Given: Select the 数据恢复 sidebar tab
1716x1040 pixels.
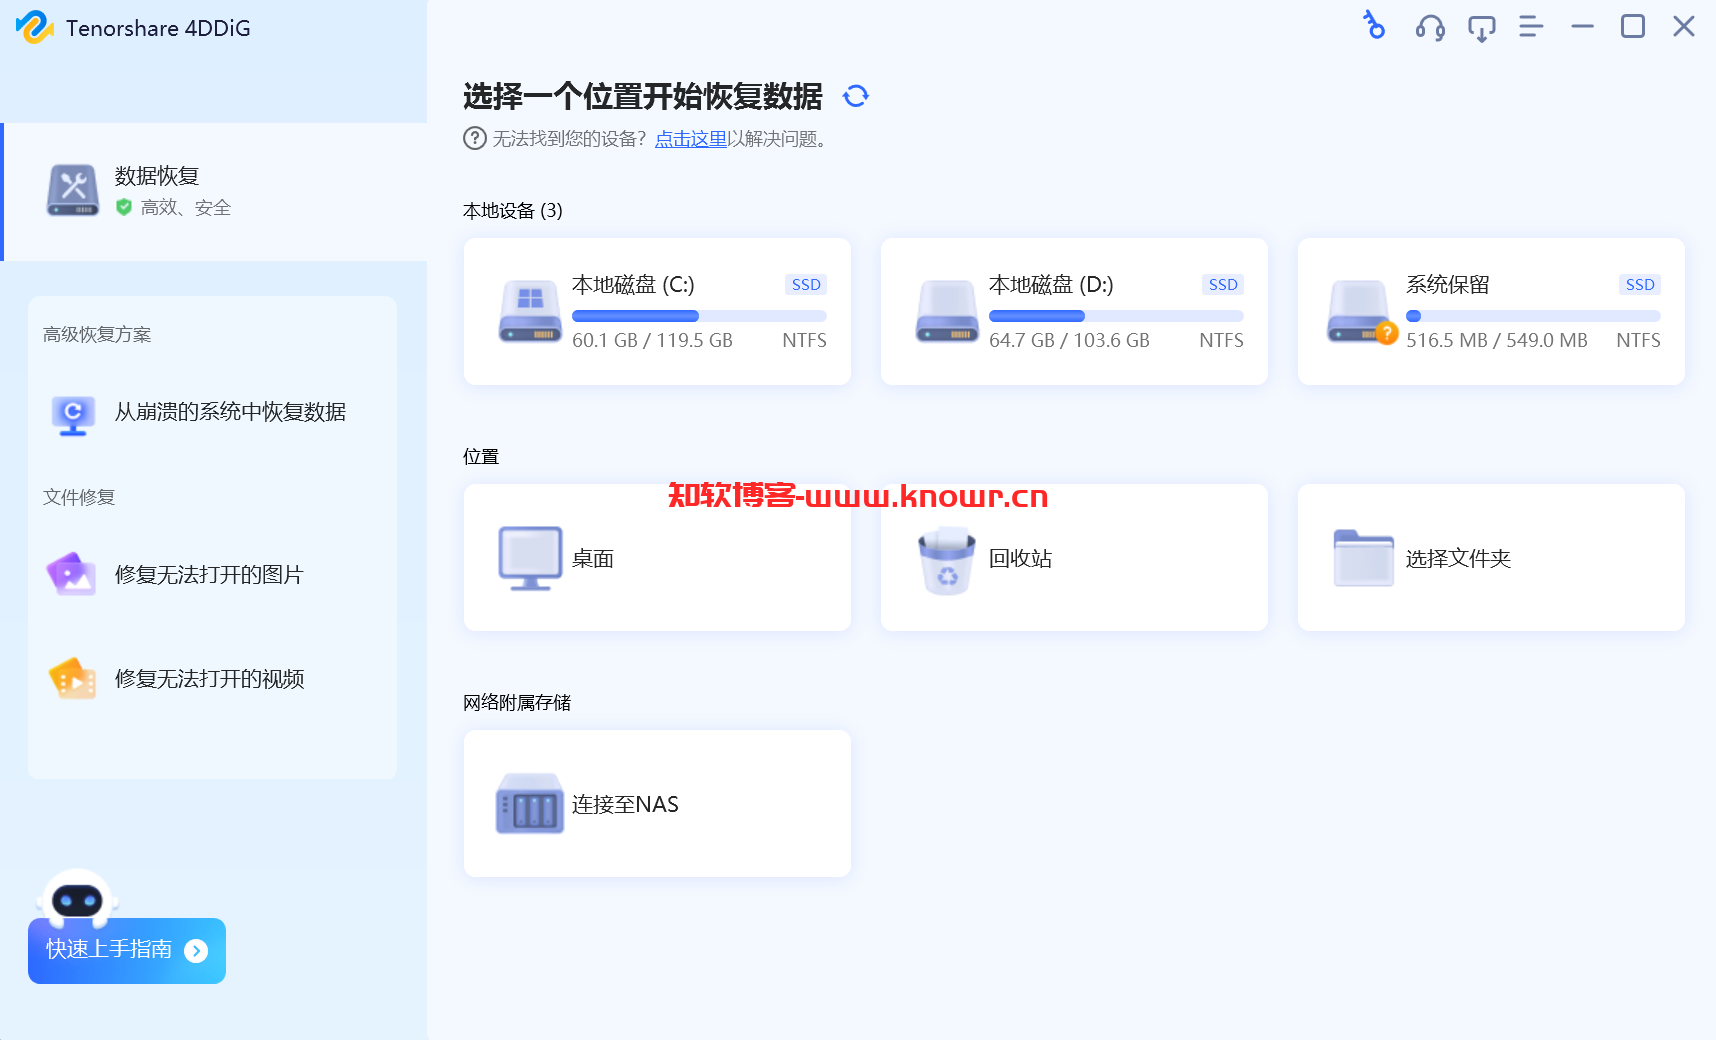Looking at the screenshot, I should click(x=214, y=192).
